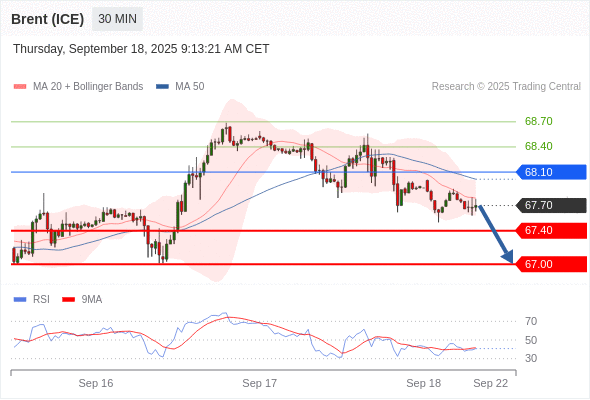Image resolution: width=590 pixels, height=400 pixels.
Task: Click the blue MA 50 legend swatch
Action: point(162,87)
